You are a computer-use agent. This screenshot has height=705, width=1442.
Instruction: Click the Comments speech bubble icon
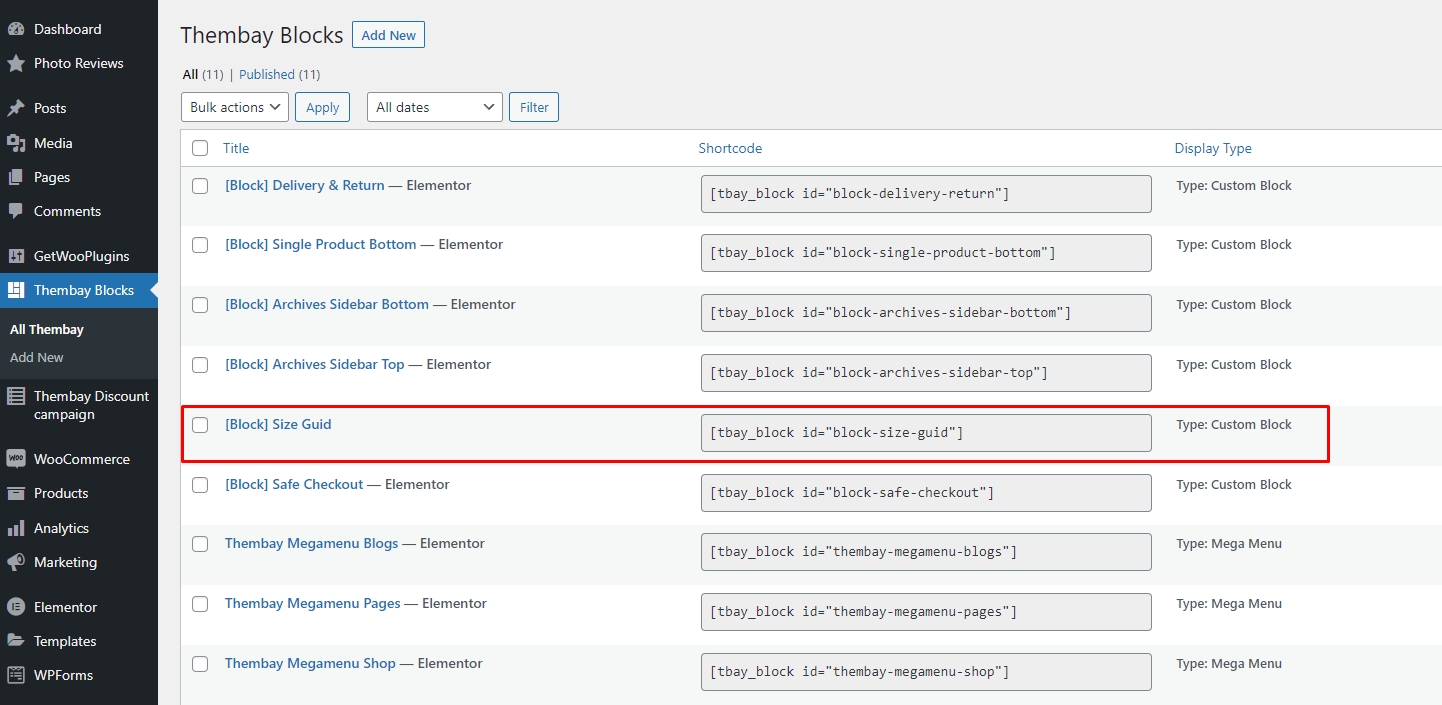[16, 211]
